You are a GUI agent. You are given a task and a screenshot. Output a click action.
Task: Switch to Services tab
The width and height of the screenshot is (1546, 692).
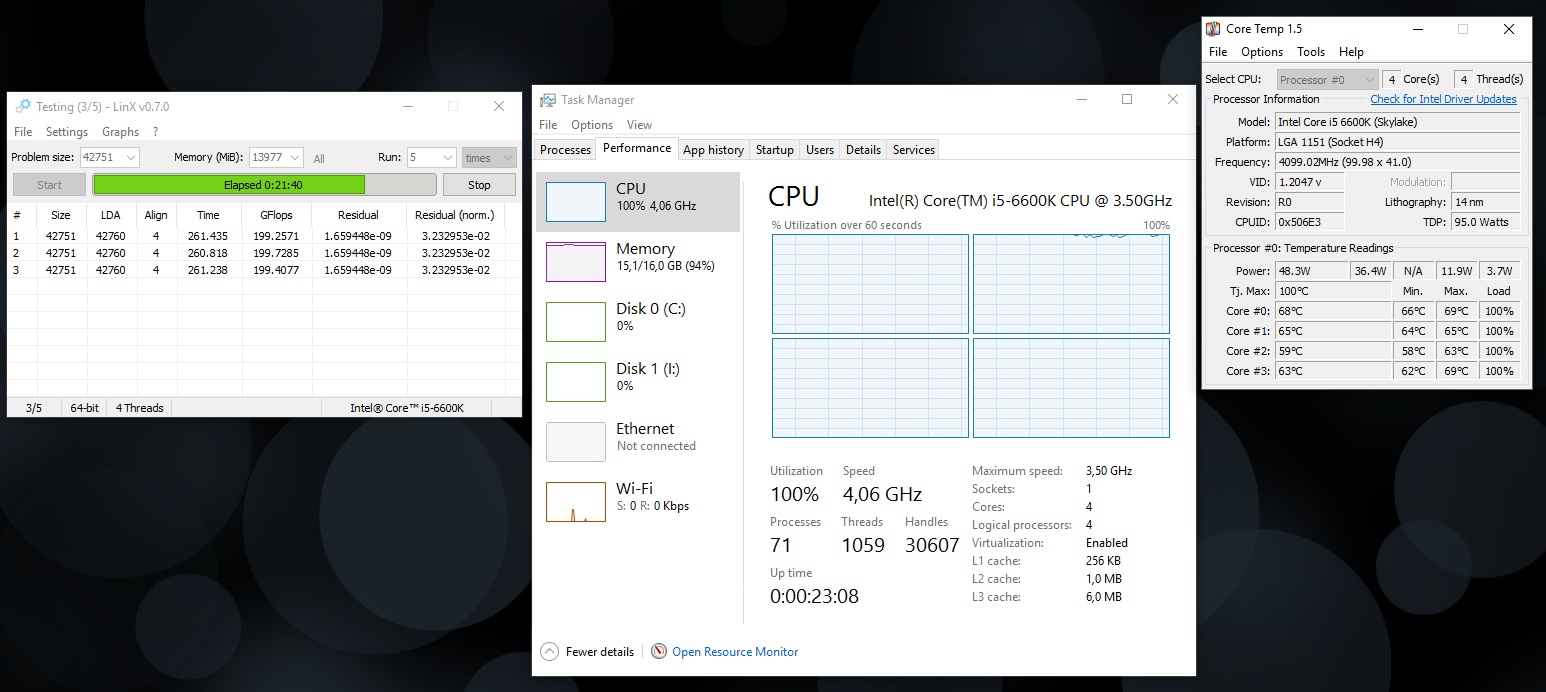pos(914,150)
